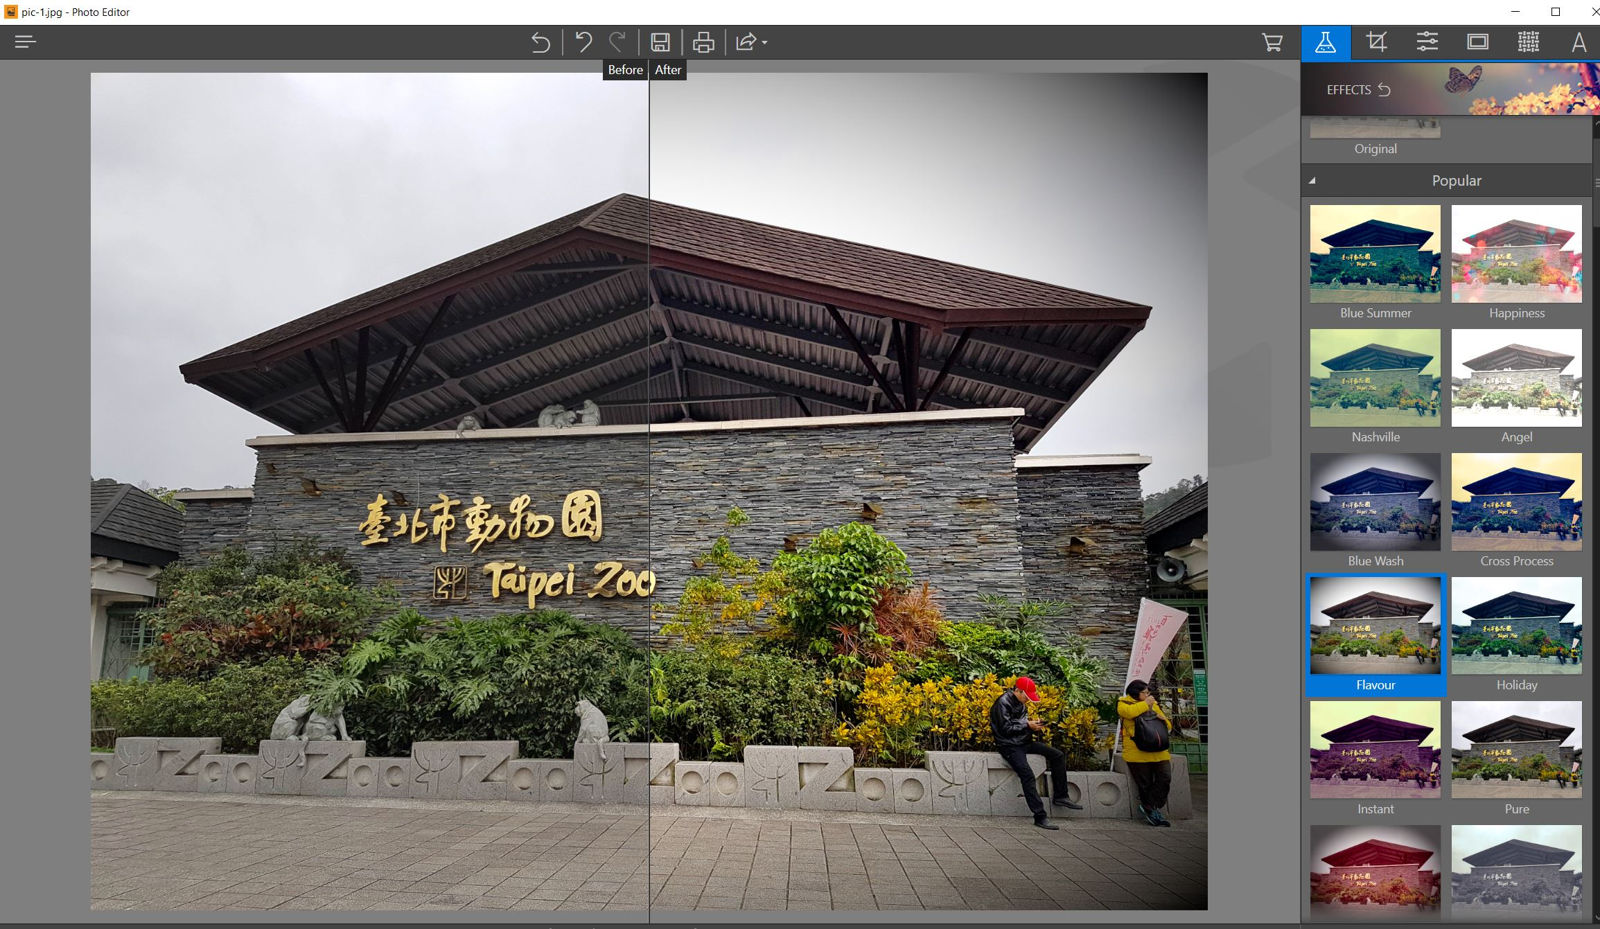Open the Crop tool tab

pos(1376,42)
